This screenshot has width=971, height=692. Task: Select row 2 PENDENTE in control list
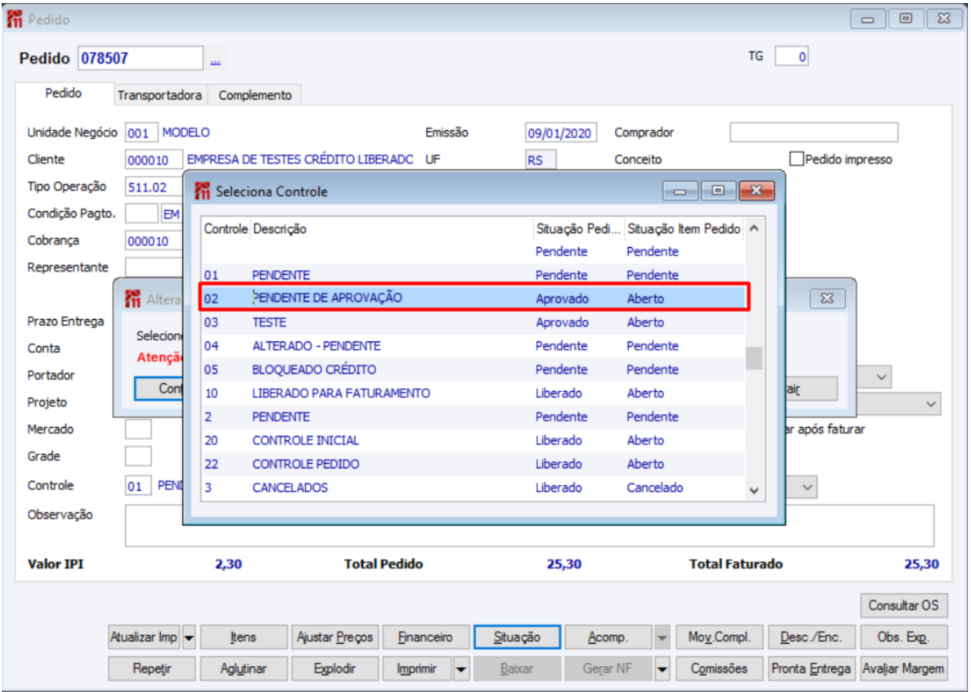click(474, 416)
